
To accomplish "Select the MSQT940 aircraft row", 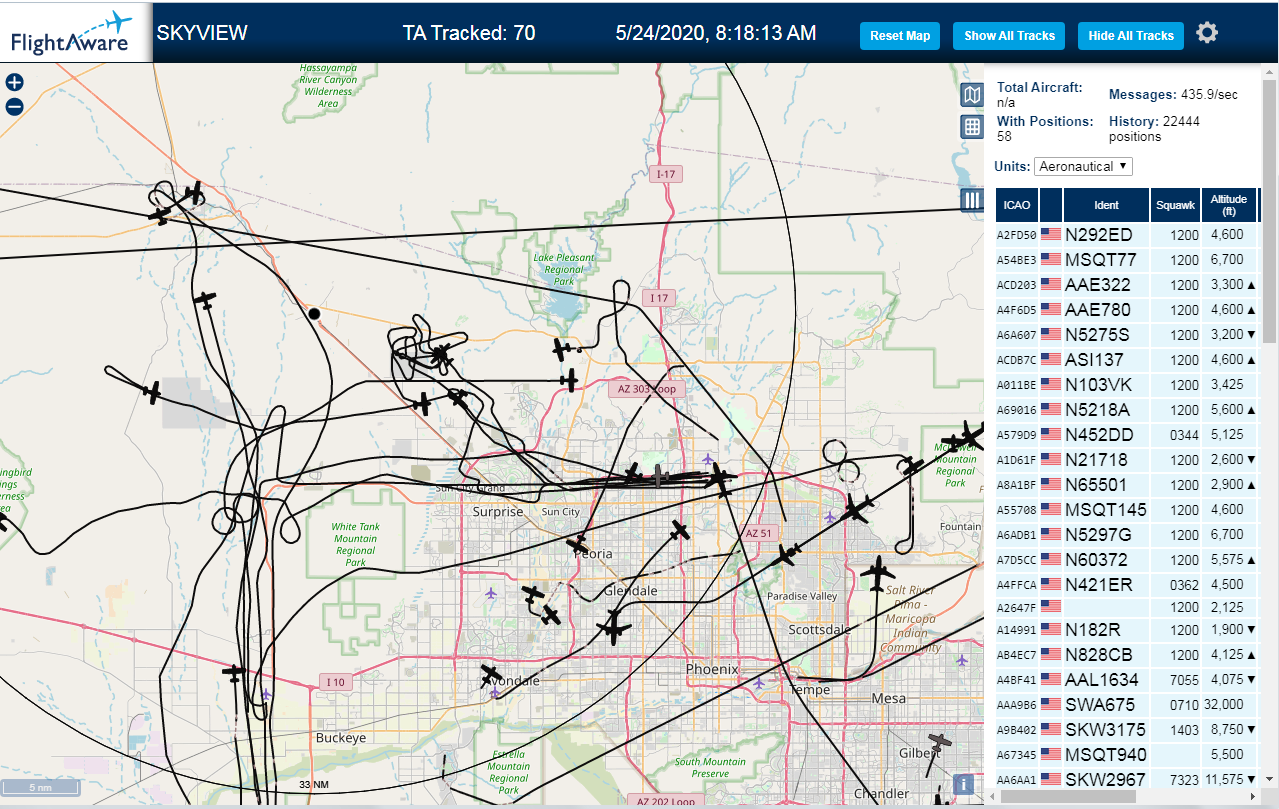I will [x=1127, y=755].
